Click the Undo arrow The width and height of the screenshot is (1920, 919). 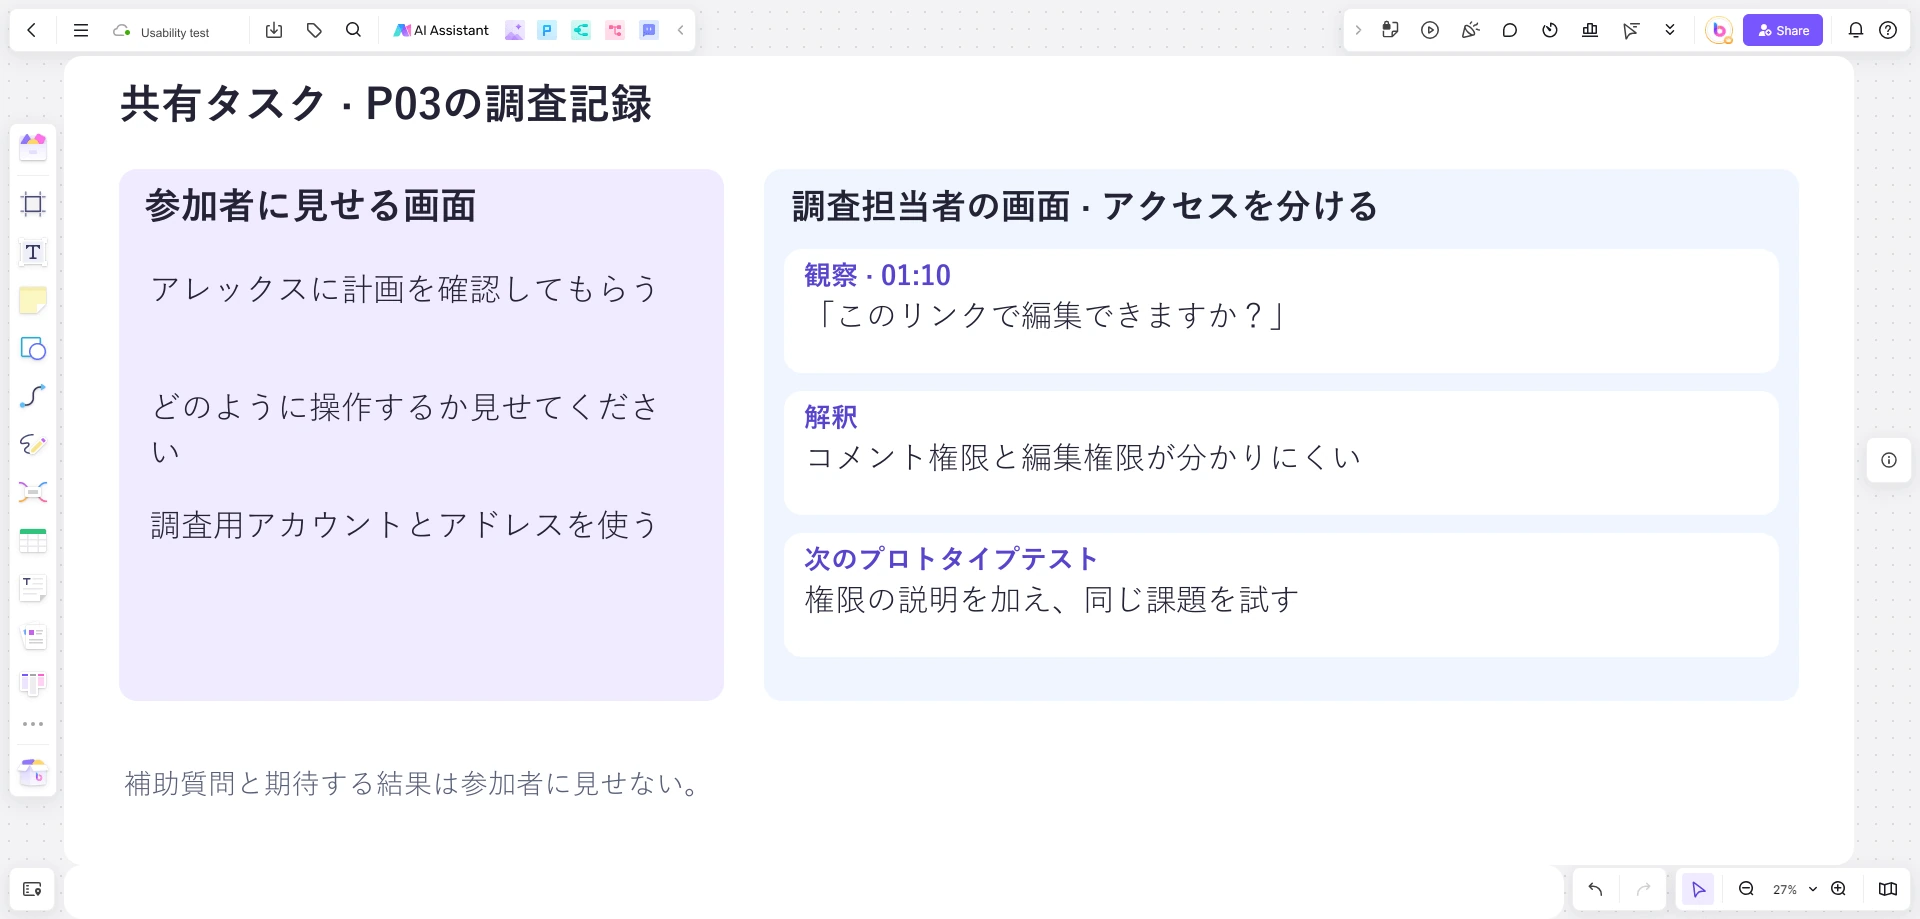coord(1595,889)
